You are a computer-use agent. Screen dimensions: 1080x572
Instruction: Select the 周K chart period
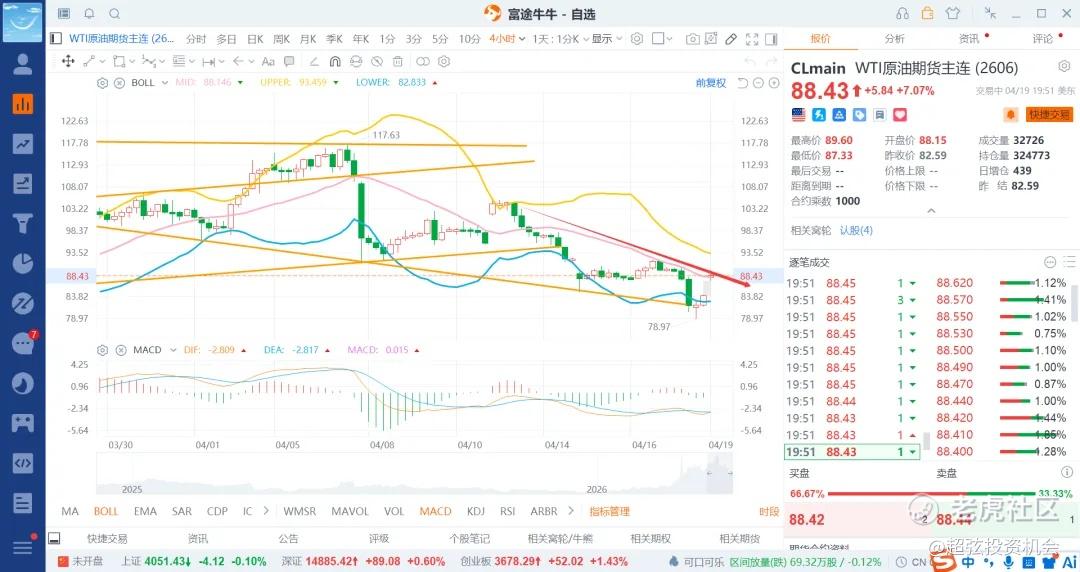click(x=281, y=39)
